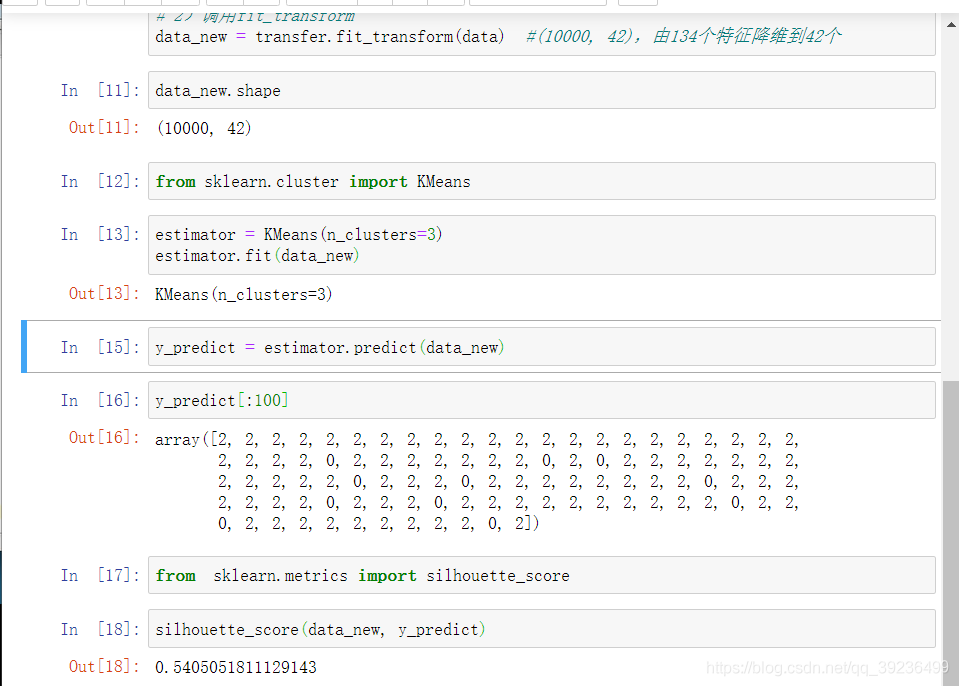Select the data_new.shape code cell
This screenshot has height=686, width=959.
pos(541,90)
